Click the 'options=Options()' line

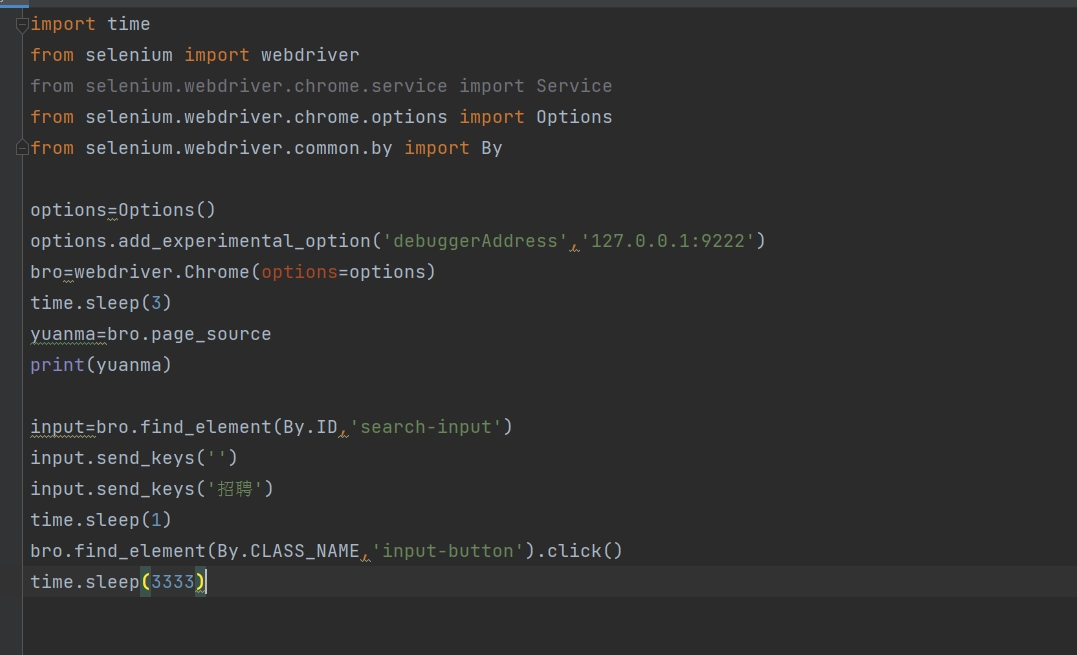click(x=123, y=210)
